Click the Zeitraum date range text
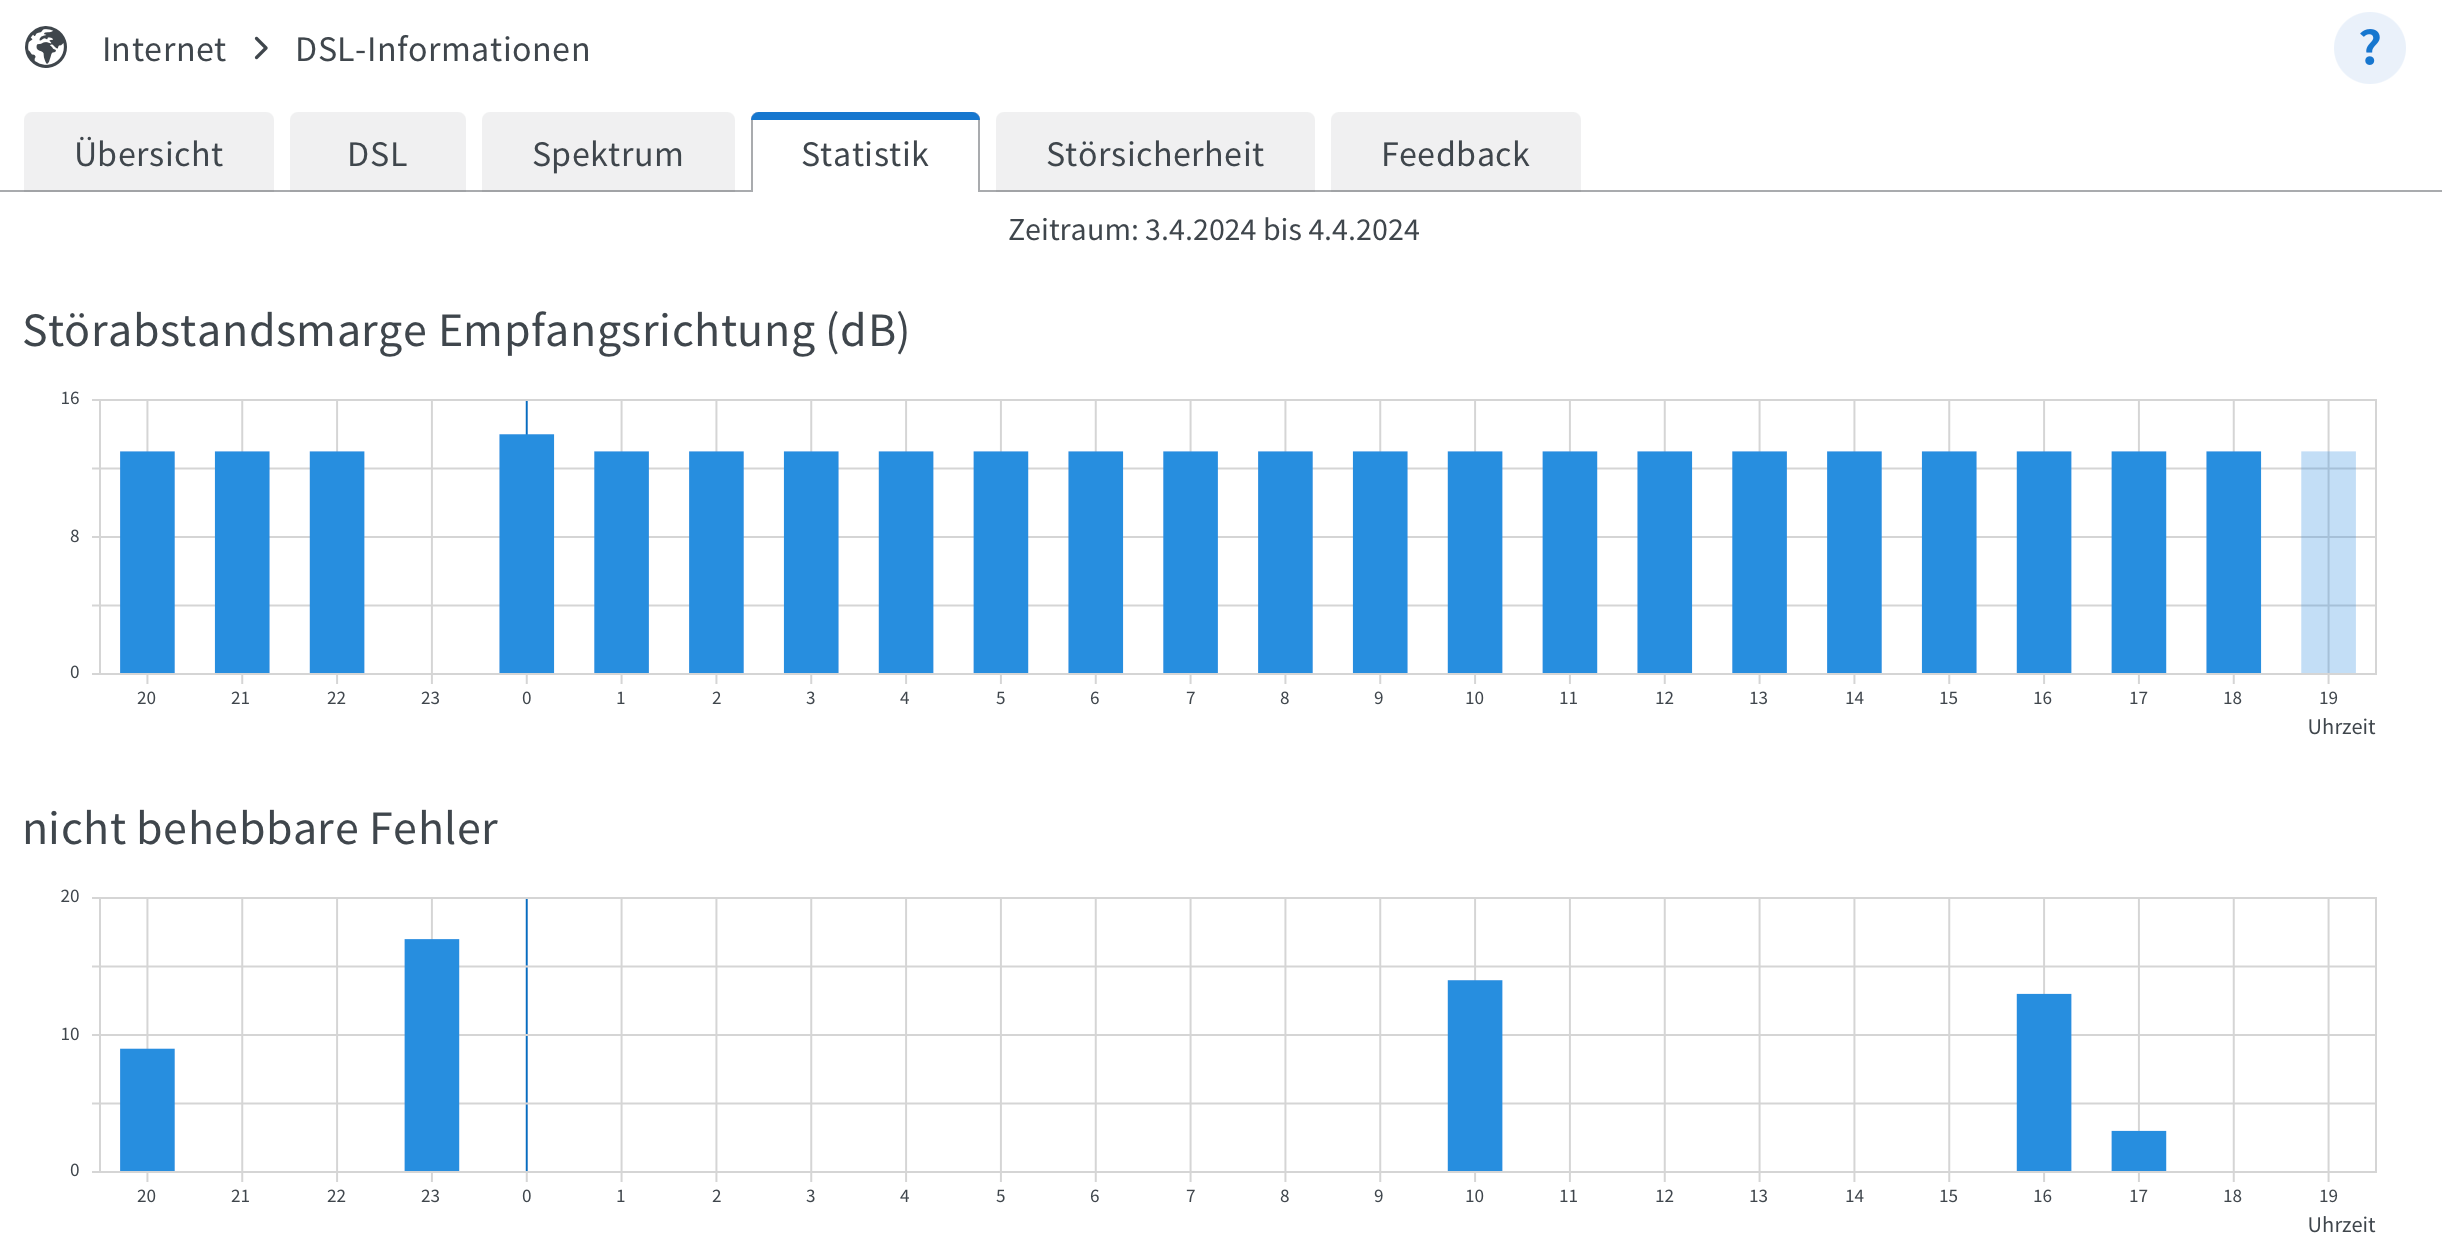 [1213, 230]
